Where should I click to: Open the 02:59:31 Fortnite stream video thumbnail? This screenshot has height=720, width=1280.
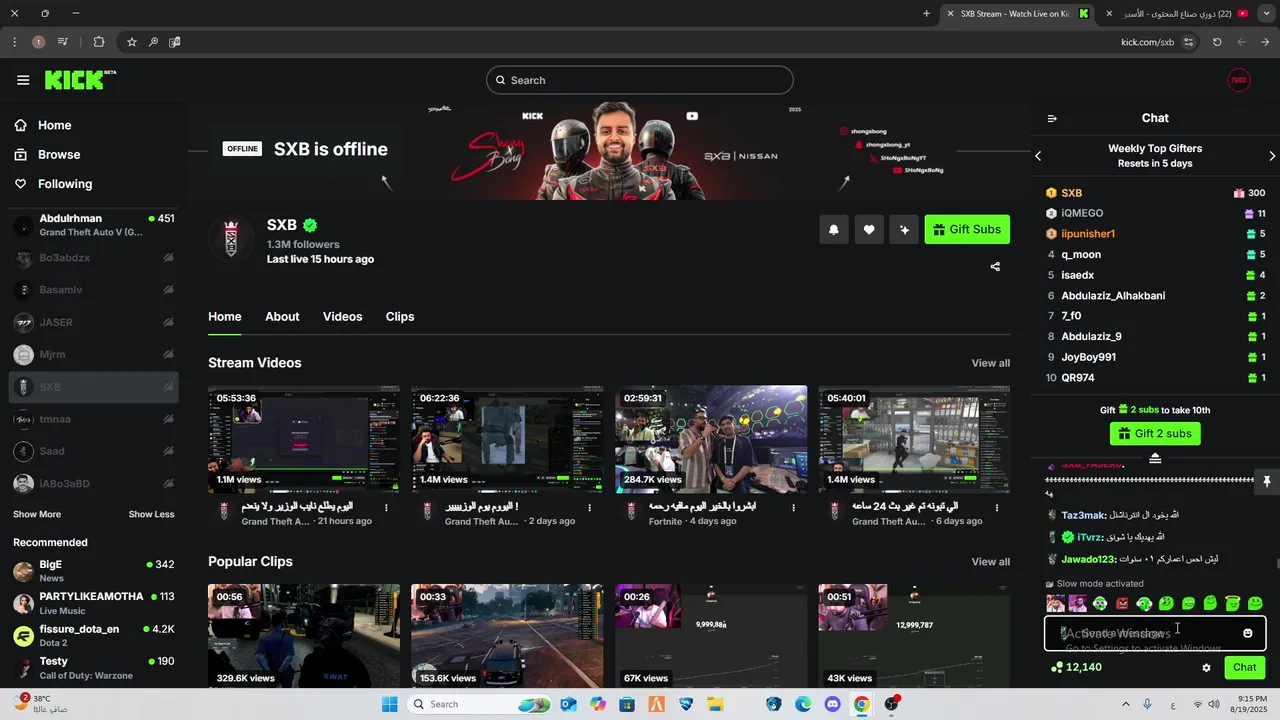(711, 439)
